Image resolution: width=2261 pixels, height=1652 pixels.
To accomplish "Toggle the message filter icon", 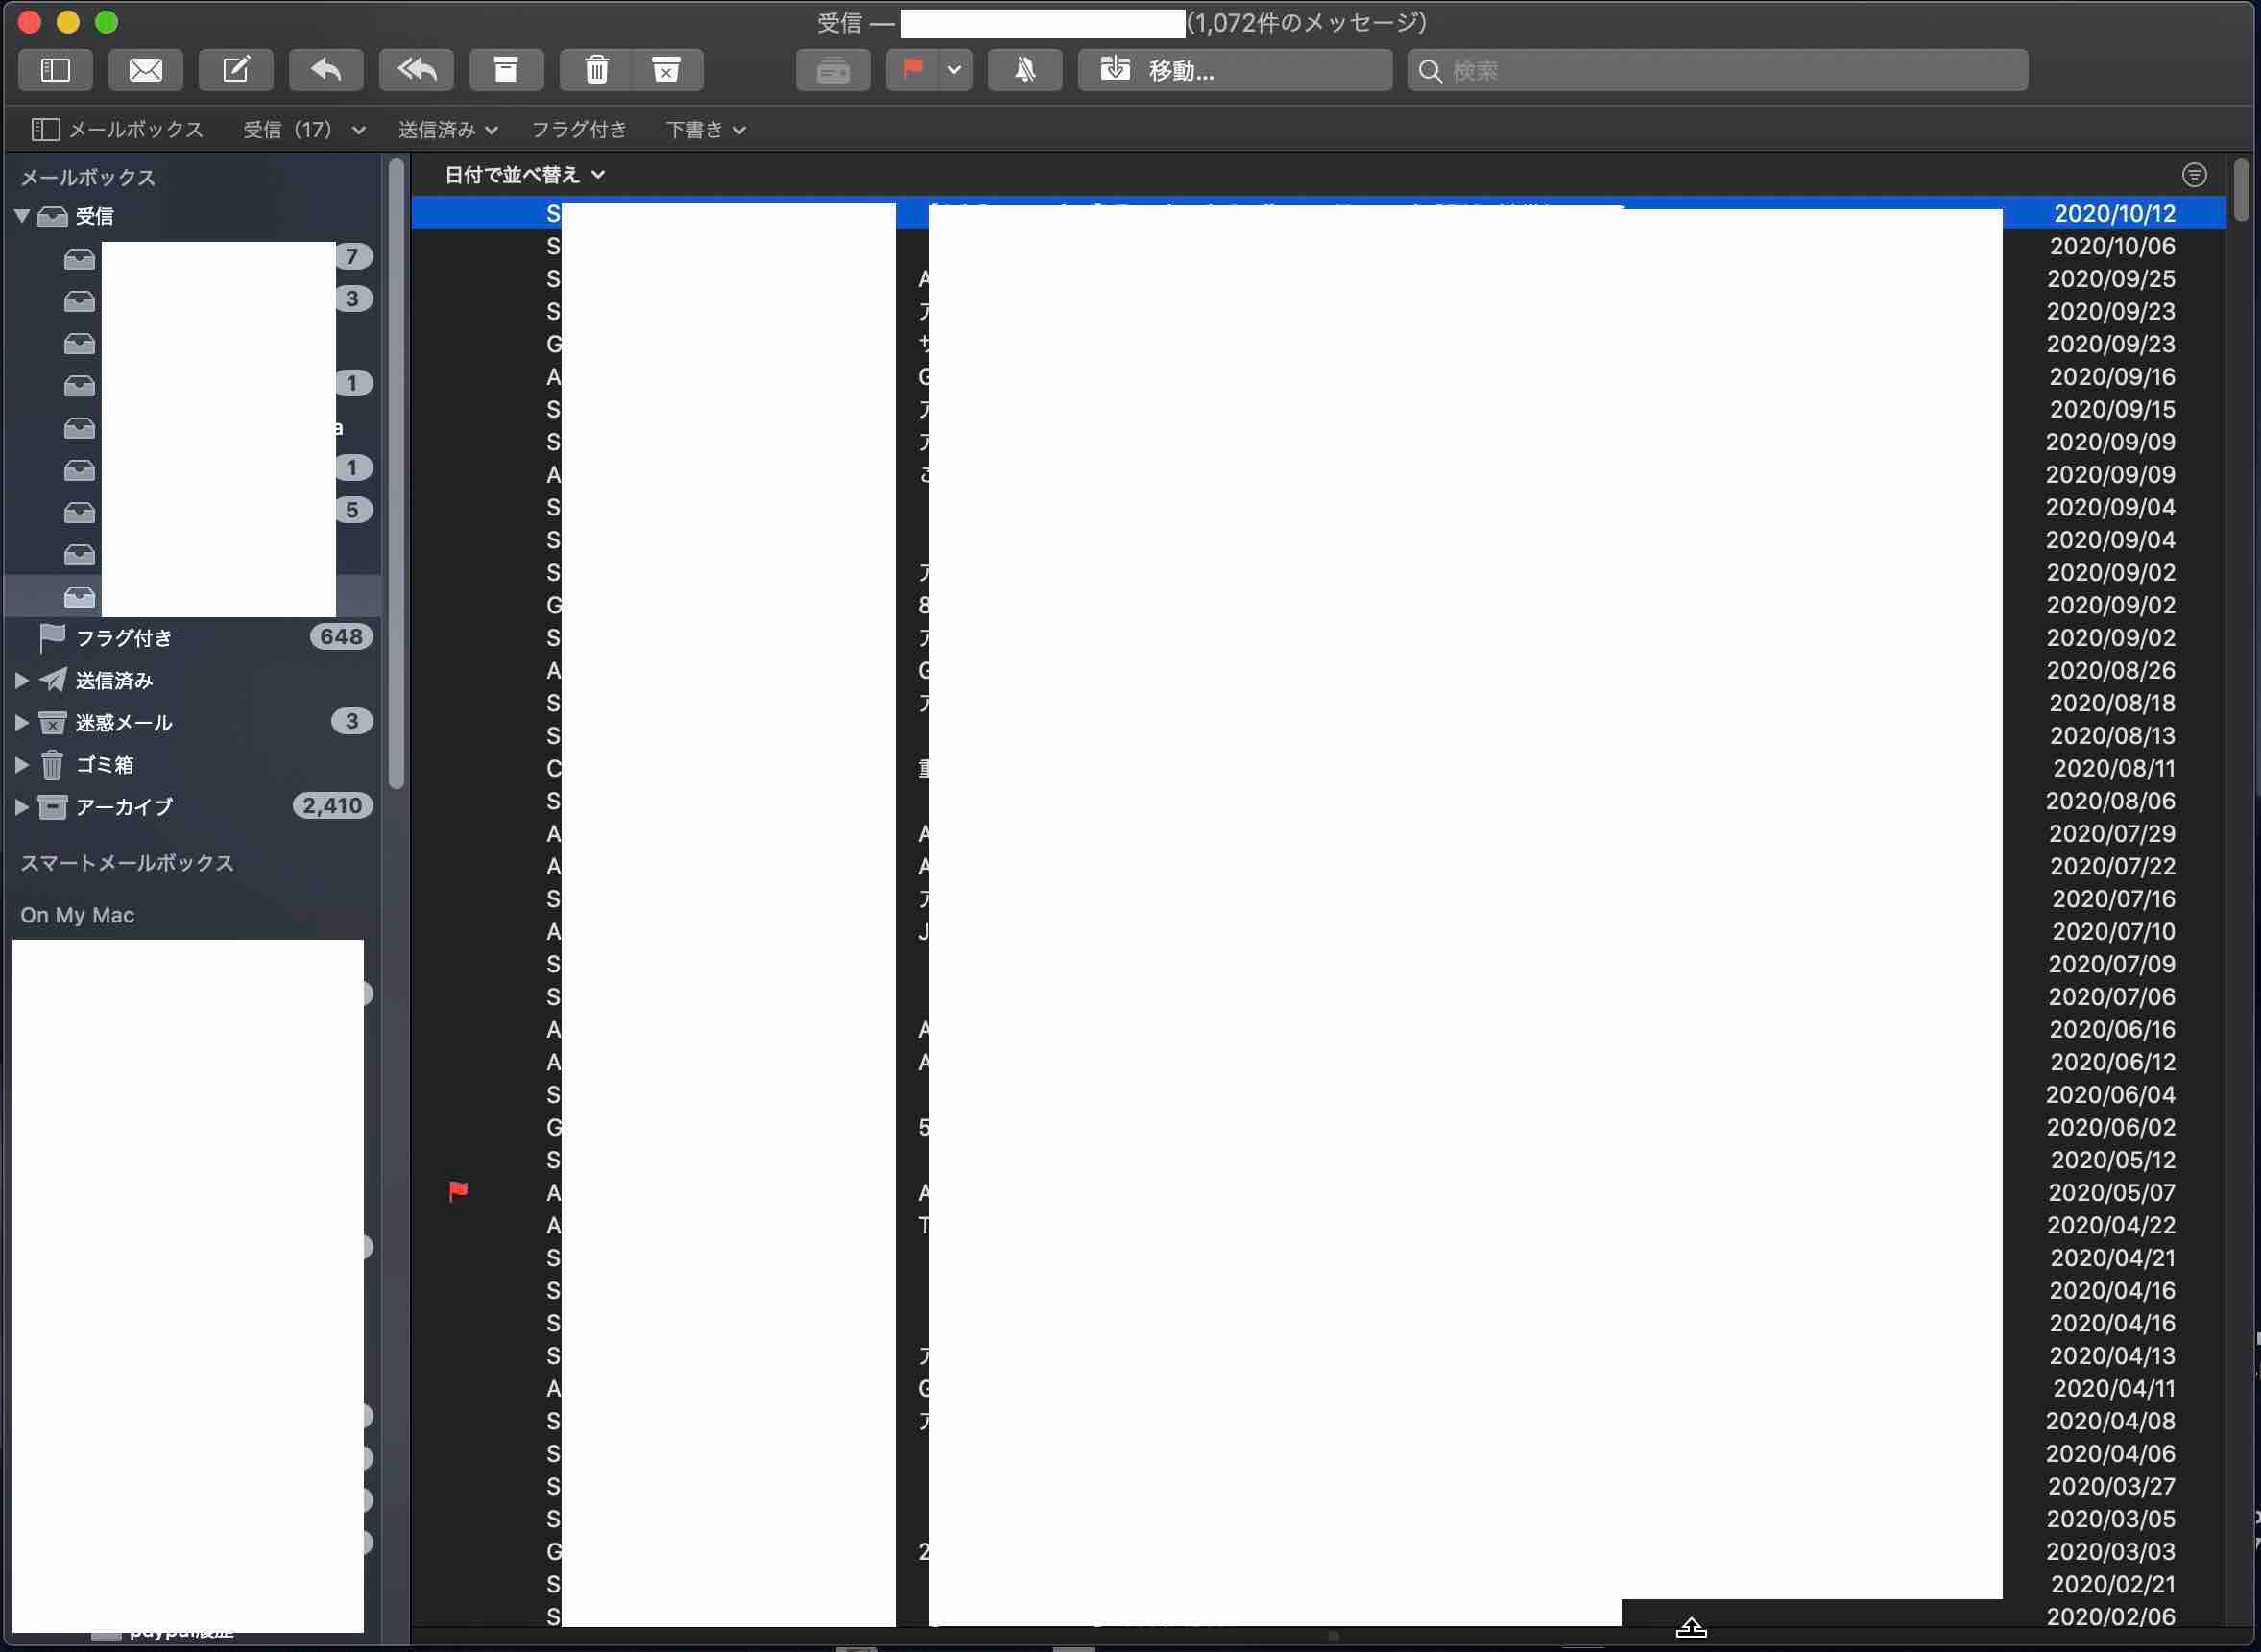I will click(x=2193, y=175).
